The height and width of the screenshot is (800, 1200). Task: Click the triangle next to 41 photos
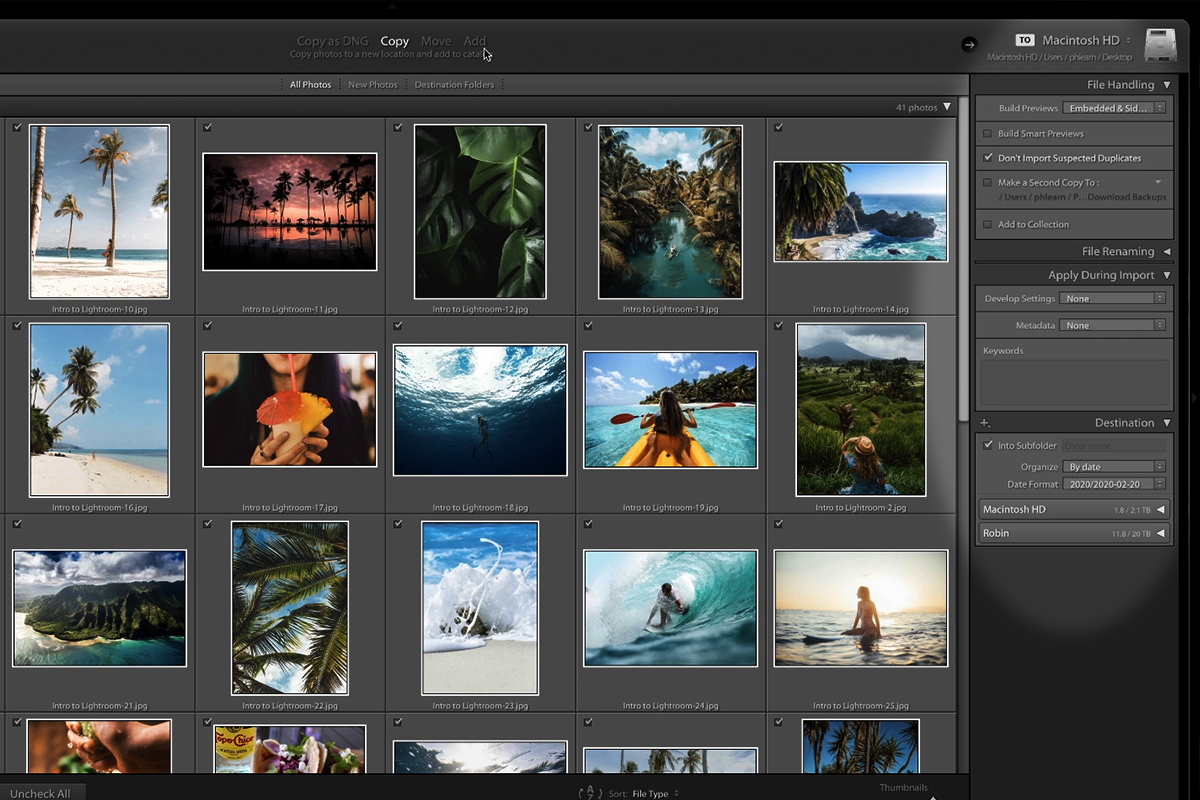pyautogui.click(x=947, y=107)
